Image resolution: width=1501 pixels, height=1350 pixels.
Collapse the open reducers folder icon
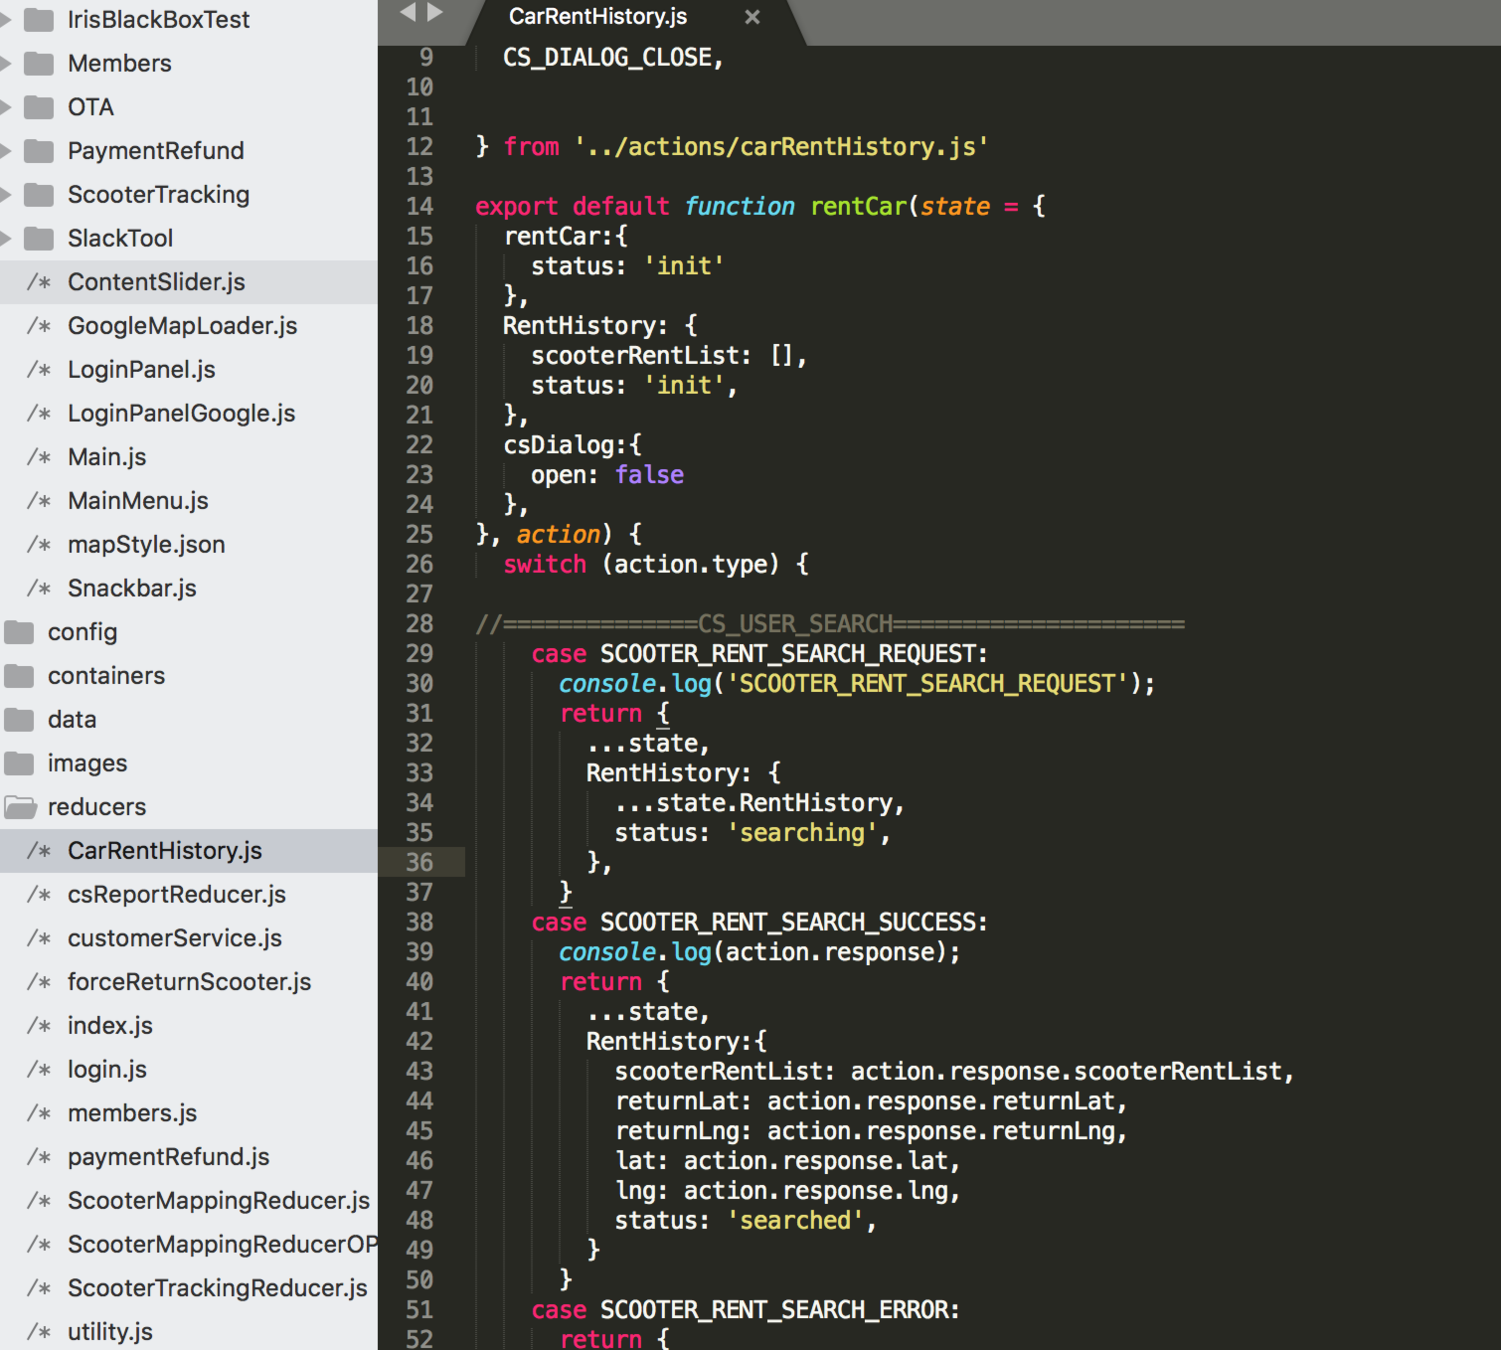pyautogui.click(x=20, y=807)
